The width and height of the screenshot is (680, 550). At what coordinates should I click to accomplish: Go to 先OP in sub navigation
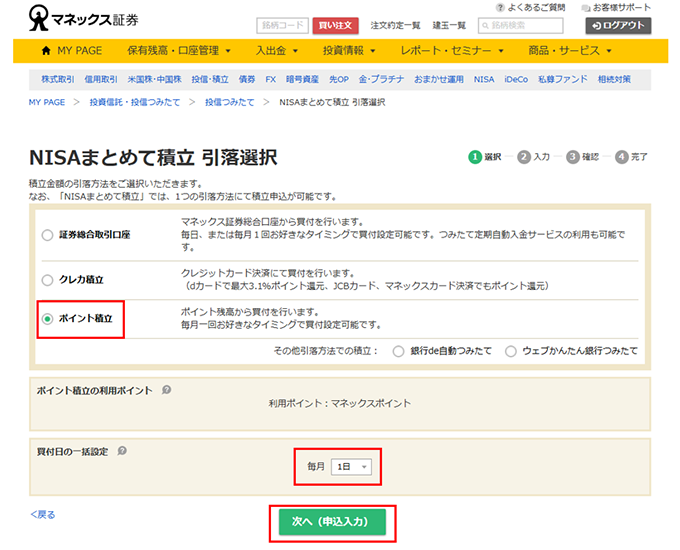point(339,79)
